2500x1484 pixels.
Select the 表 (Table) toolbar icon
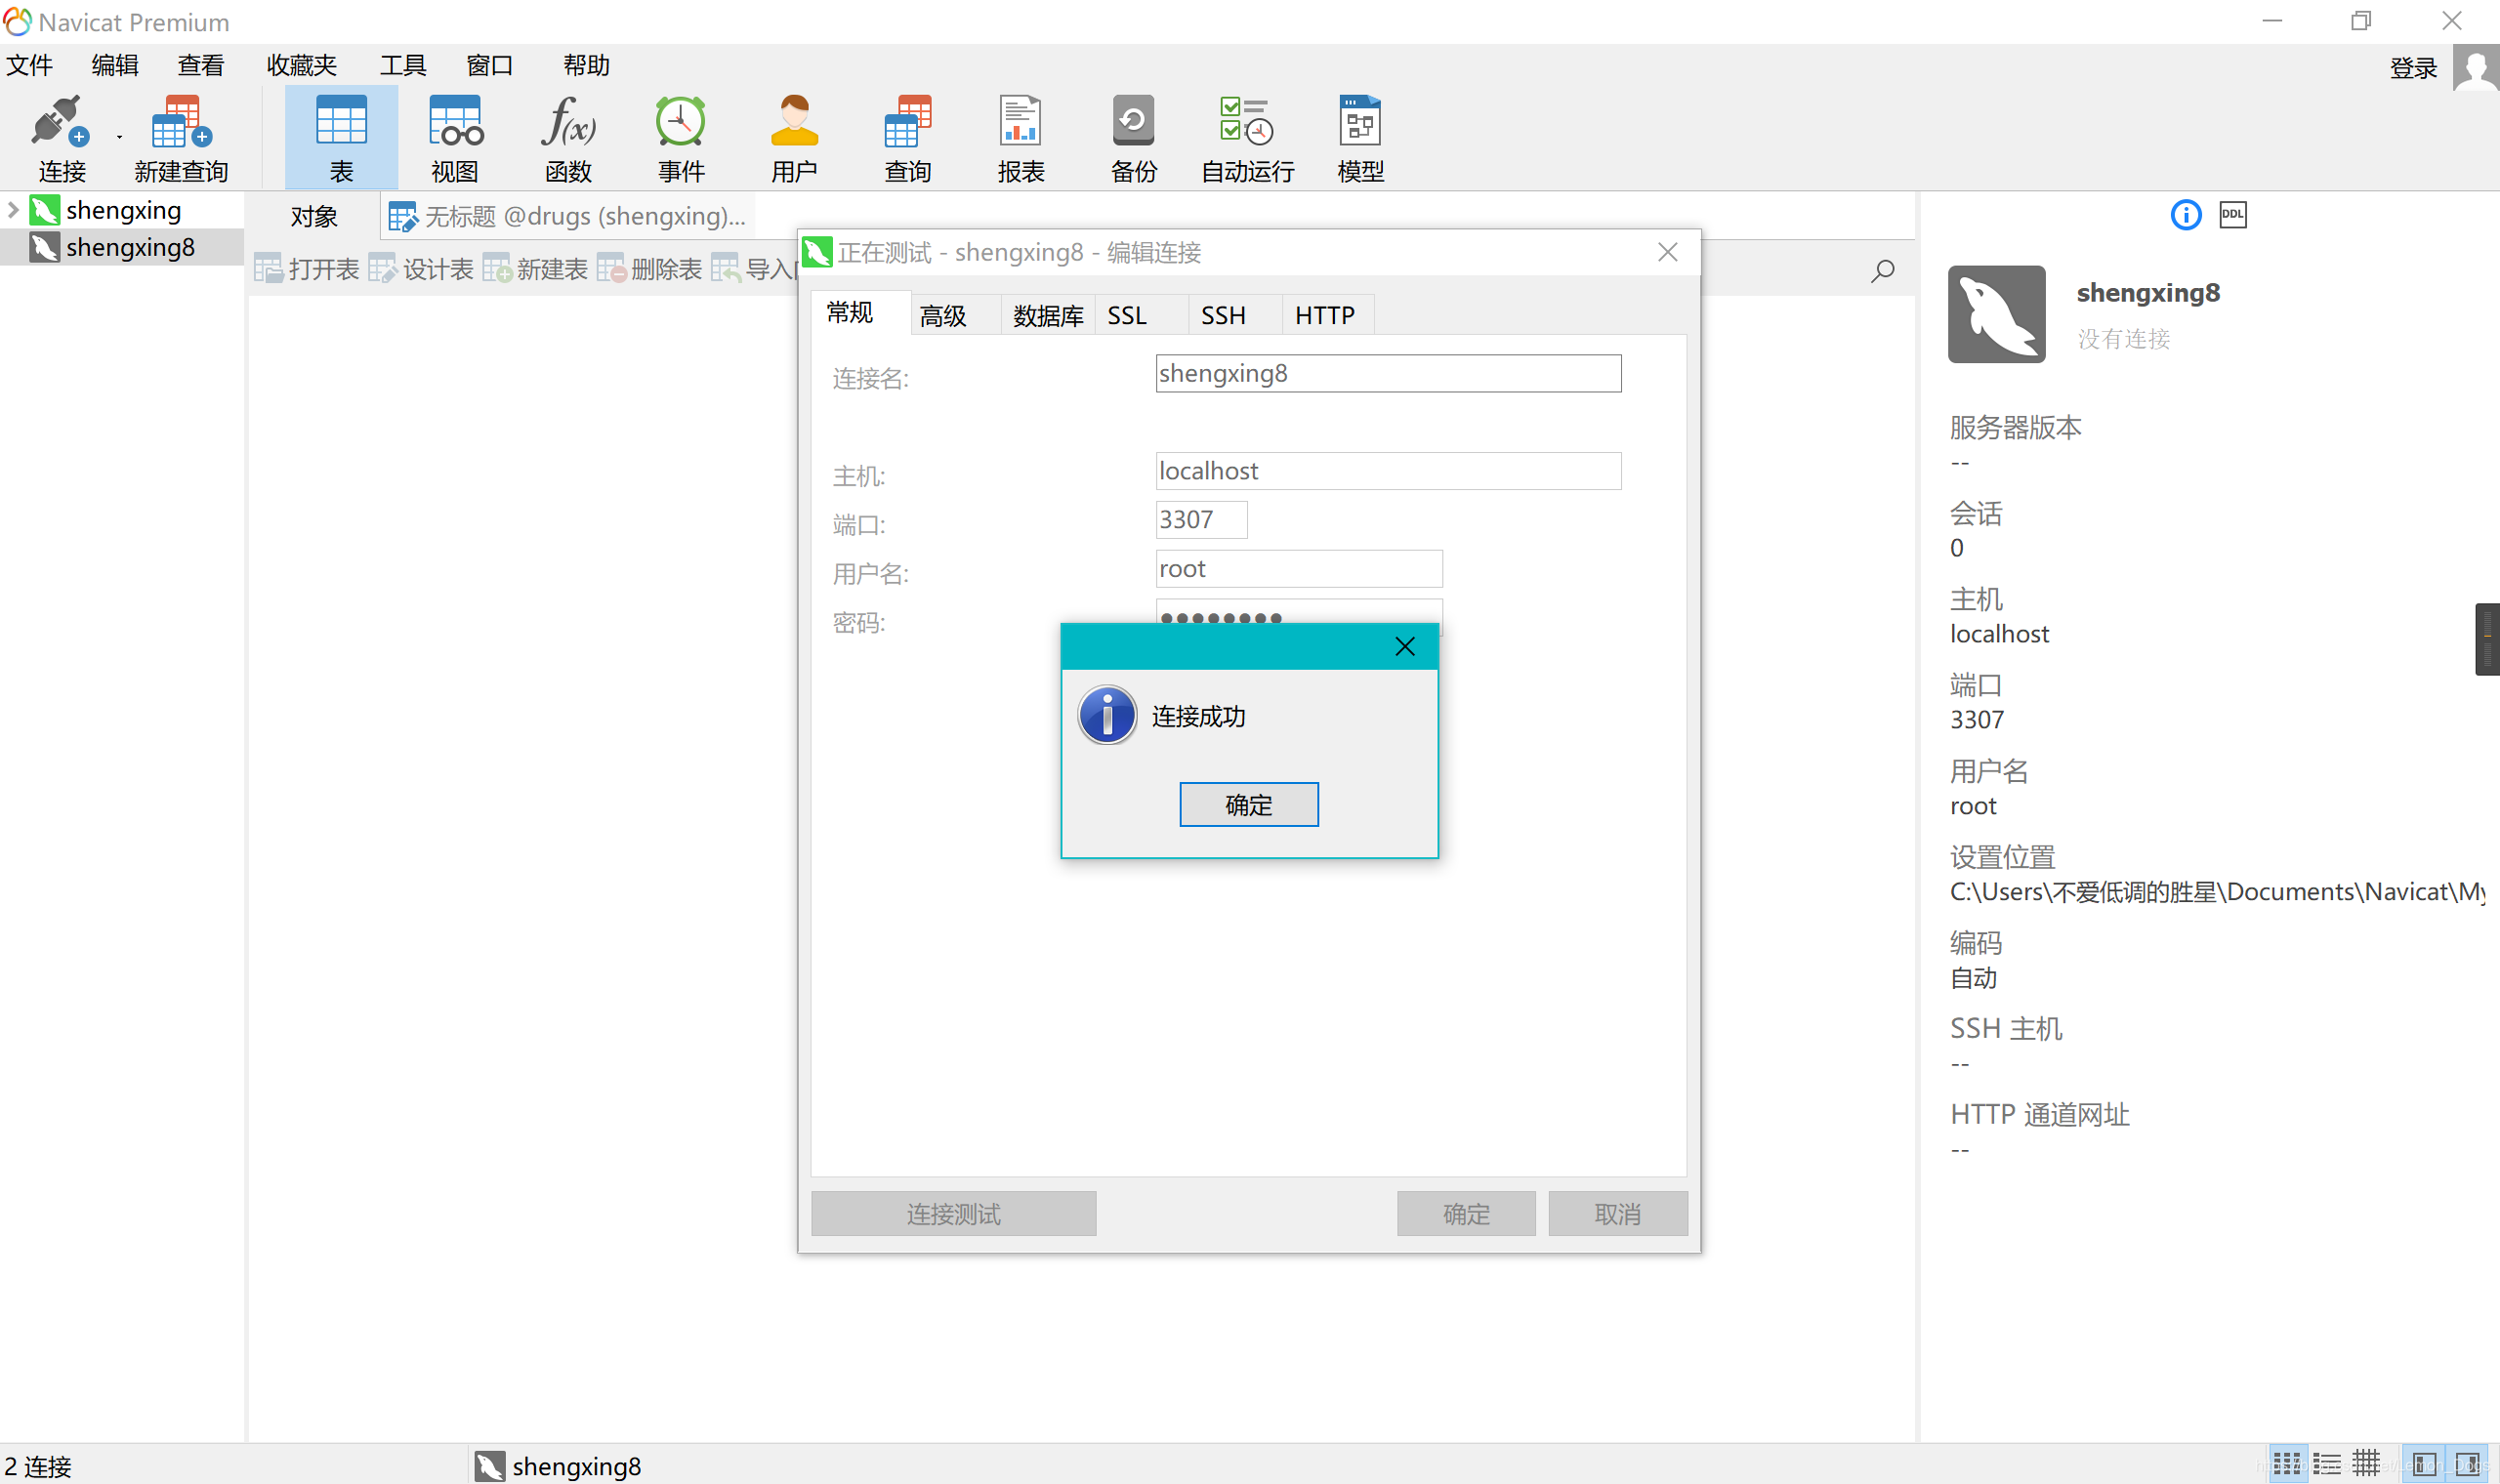click(x=341, y=138)
